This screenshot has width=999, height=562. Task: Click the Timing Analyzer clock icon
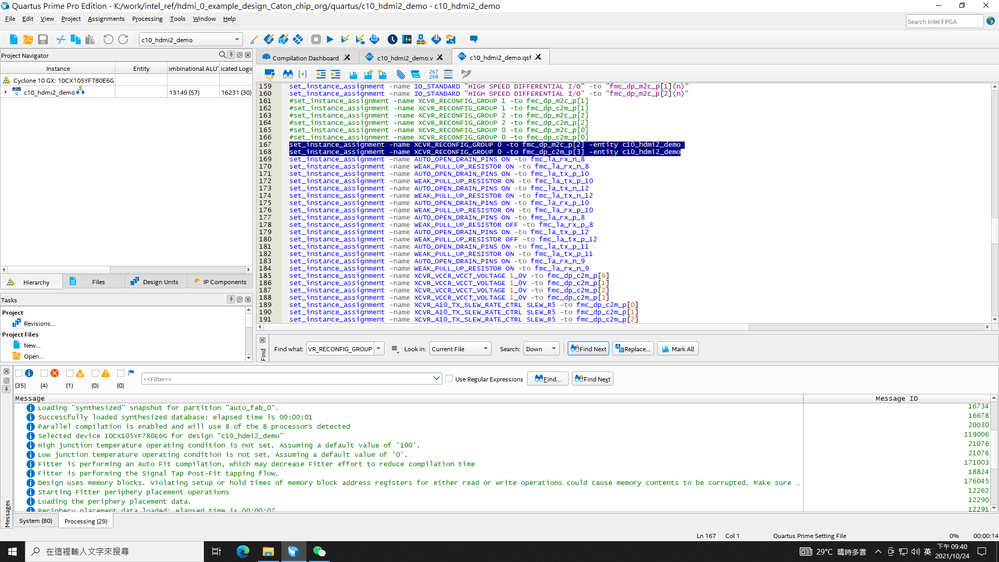coord(392,40)
